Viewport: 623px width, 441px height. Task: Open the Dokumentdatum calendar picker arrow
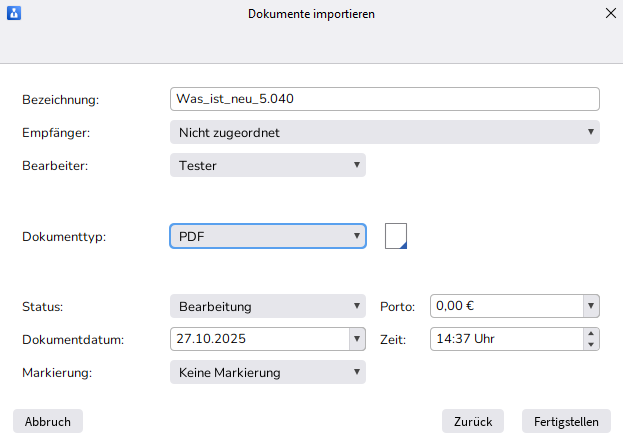point(357,339)
